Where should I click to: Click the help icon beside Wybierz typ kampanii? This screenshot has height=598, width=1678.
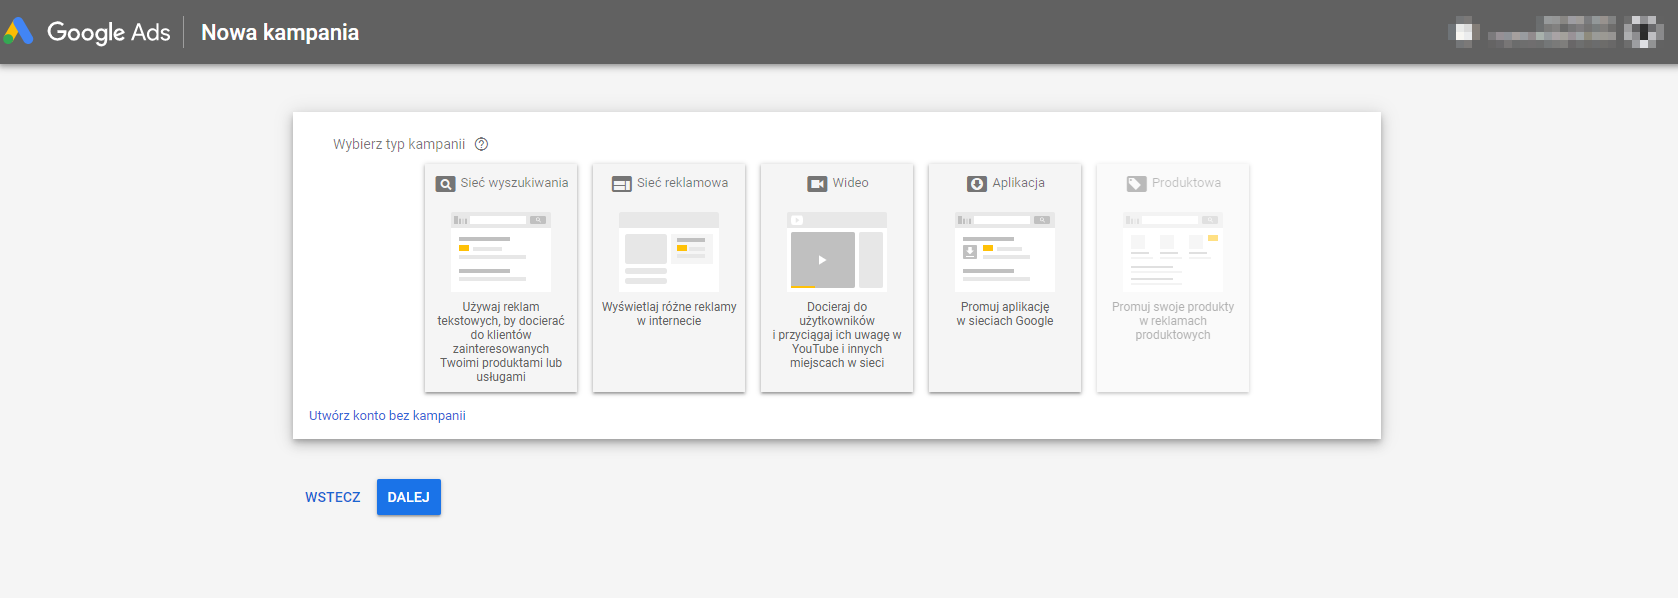(x=481, y=144)
